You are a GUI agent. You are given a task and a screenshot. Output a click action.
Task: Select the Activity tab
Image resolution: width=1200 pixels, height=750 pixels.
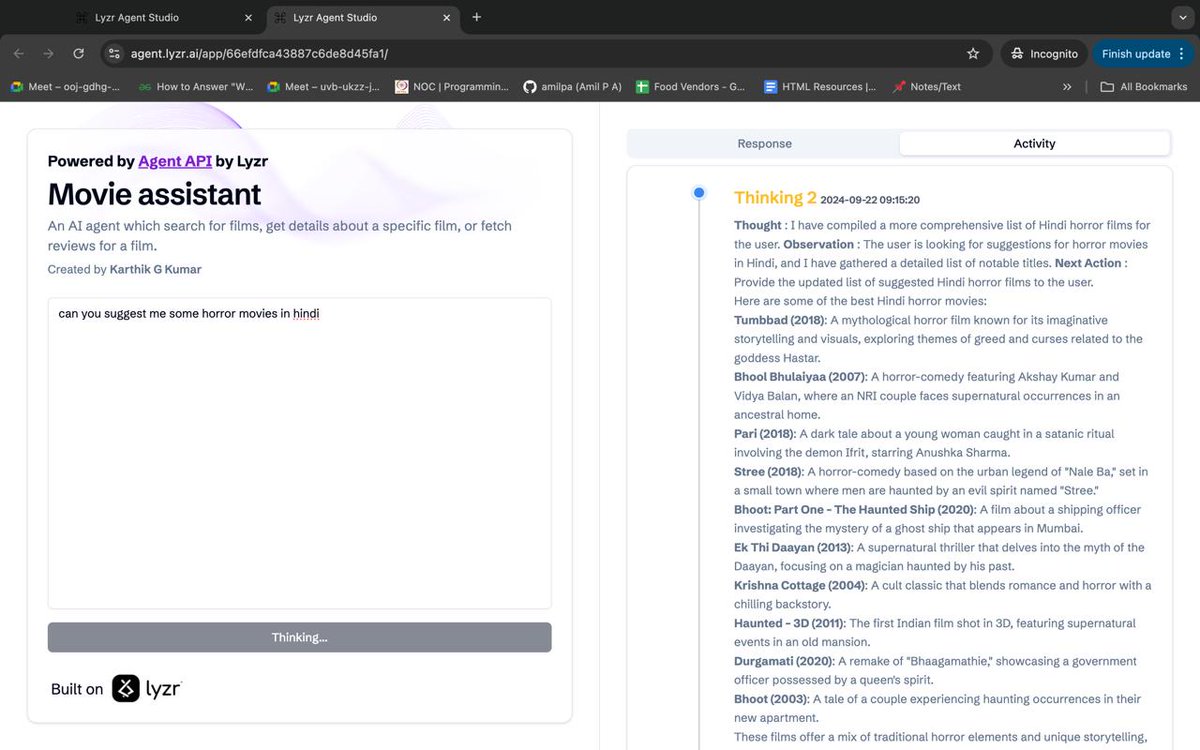coord(1034,144)
